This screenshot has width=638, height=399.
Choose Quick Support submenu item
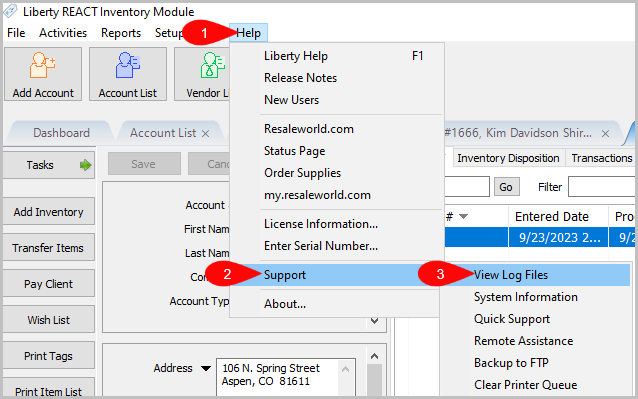536,319
